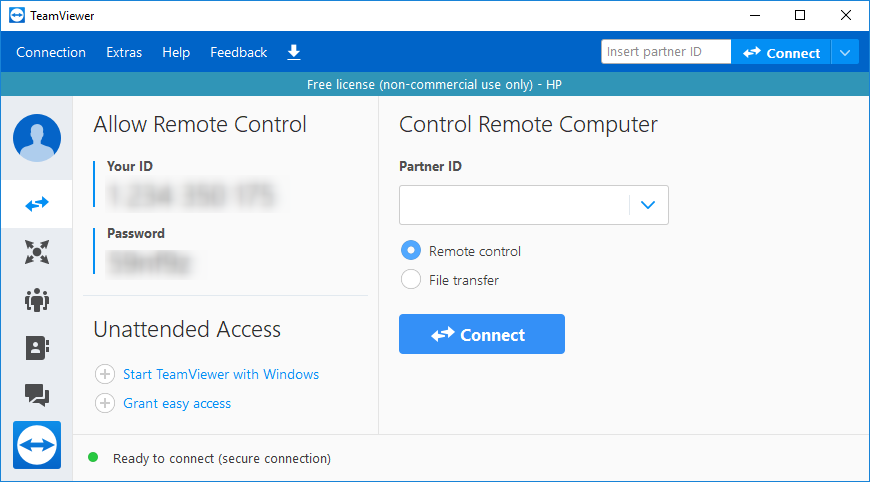Expand the arrow beside top Connect button
Image resolution: width=870 pixels, height=482 pixels.
846,53
